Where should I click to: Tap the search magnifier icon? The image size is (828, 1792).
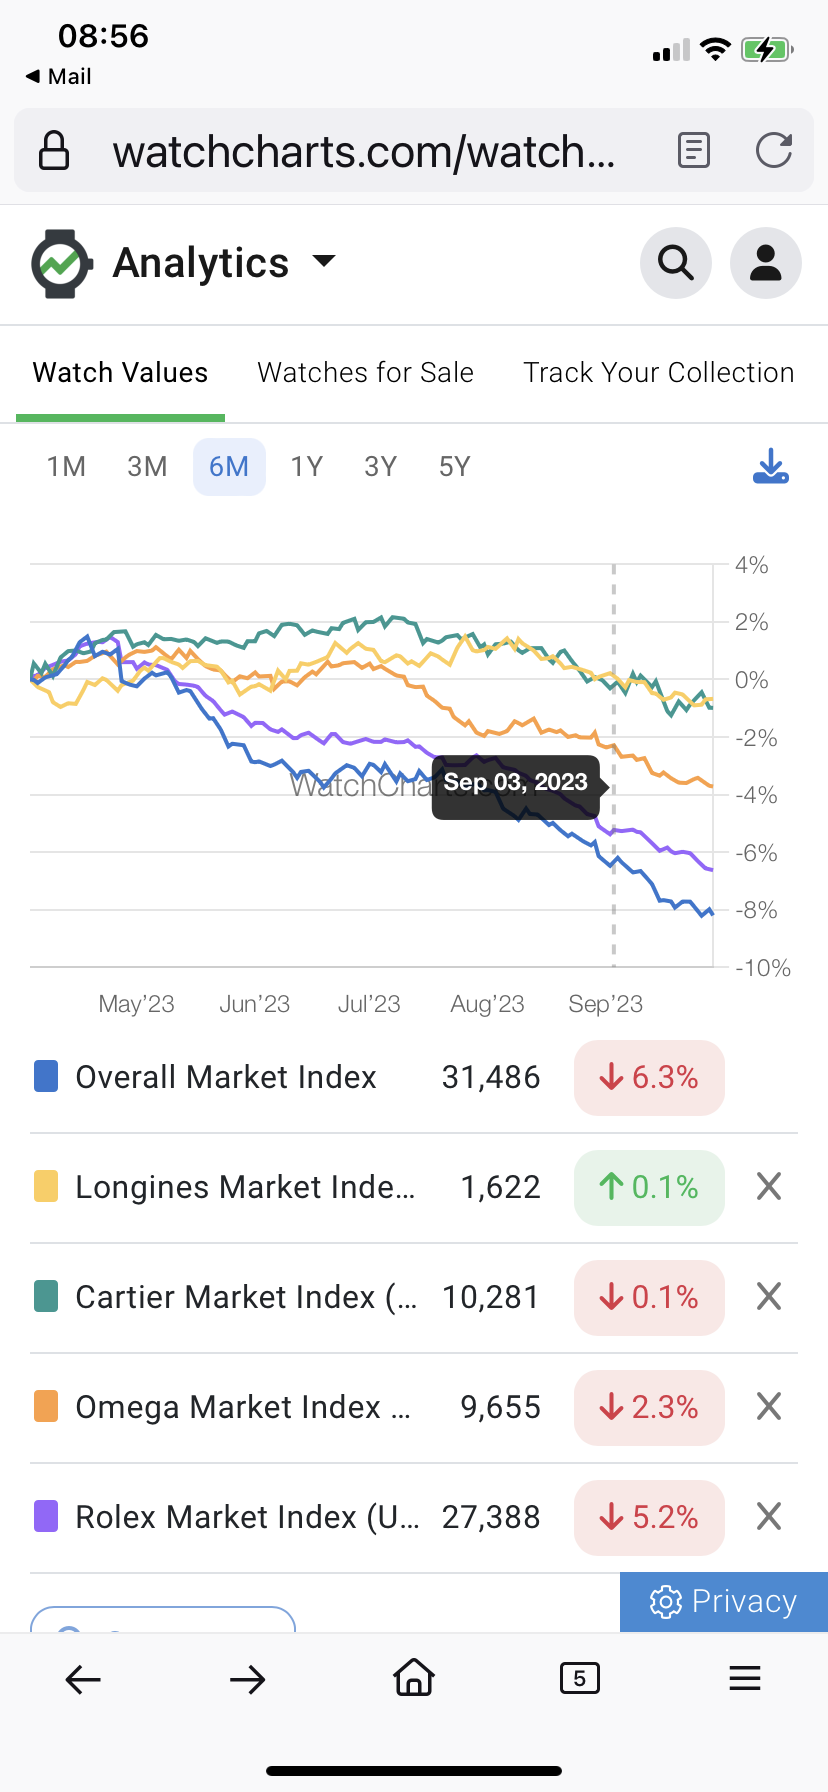point(675,263)
